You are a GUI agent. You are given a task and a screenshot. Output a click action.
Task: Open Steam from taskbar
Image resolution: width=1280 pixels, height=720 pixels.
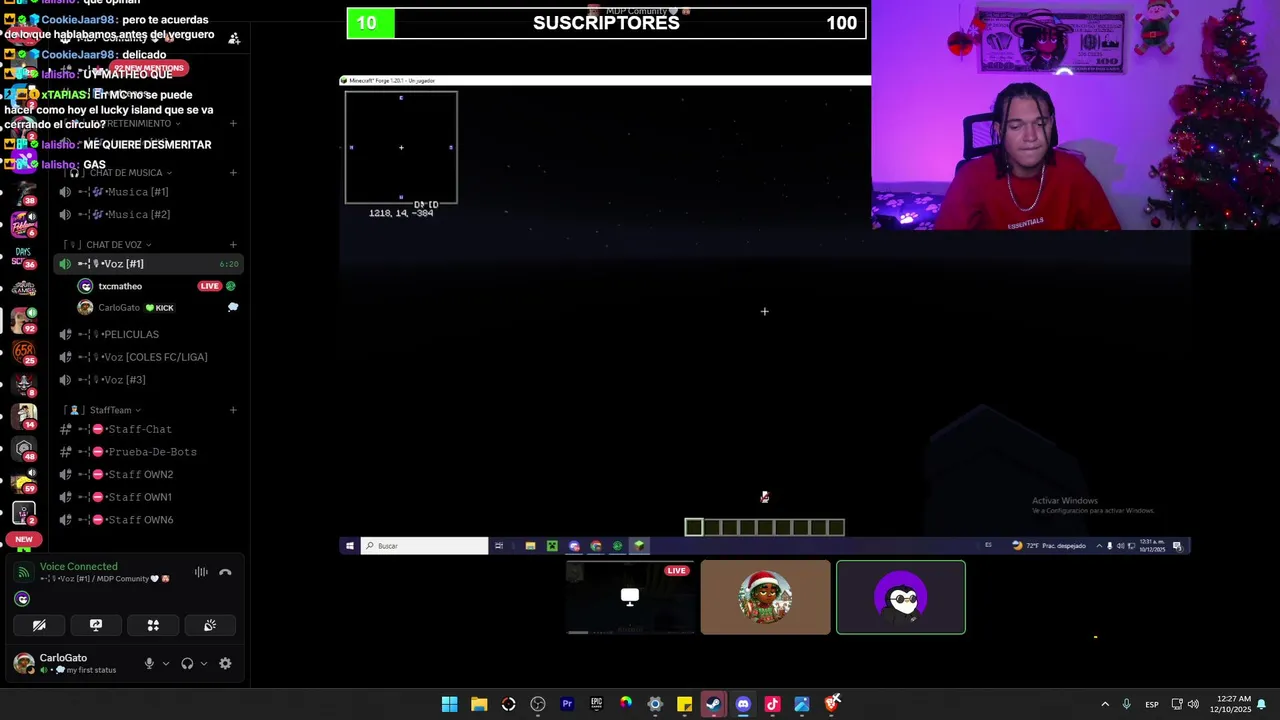click(x=713, y=704)
